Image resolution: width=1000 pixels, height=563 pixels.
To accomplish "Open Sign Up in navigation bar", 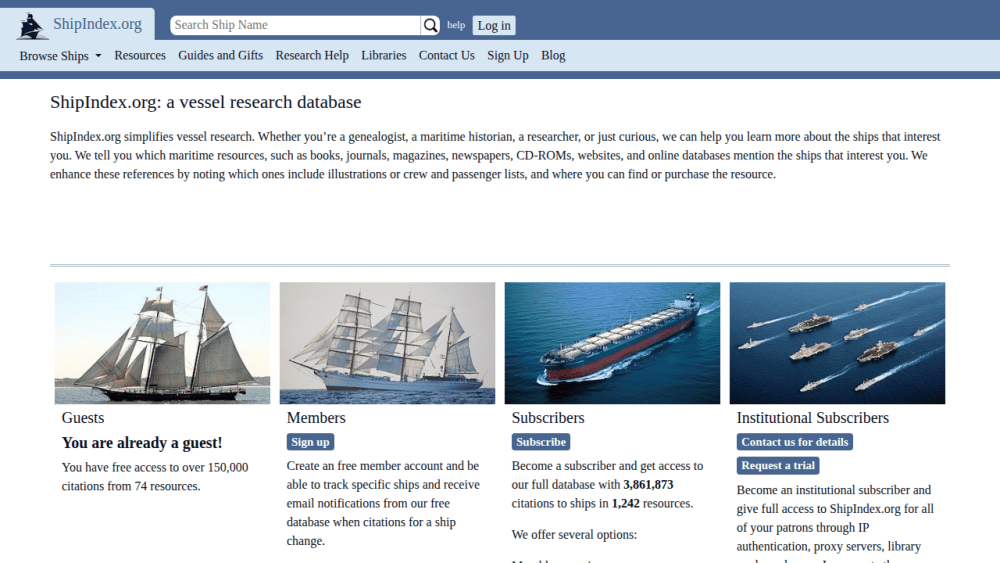I will pyautogui.click(x=508, y=55).
